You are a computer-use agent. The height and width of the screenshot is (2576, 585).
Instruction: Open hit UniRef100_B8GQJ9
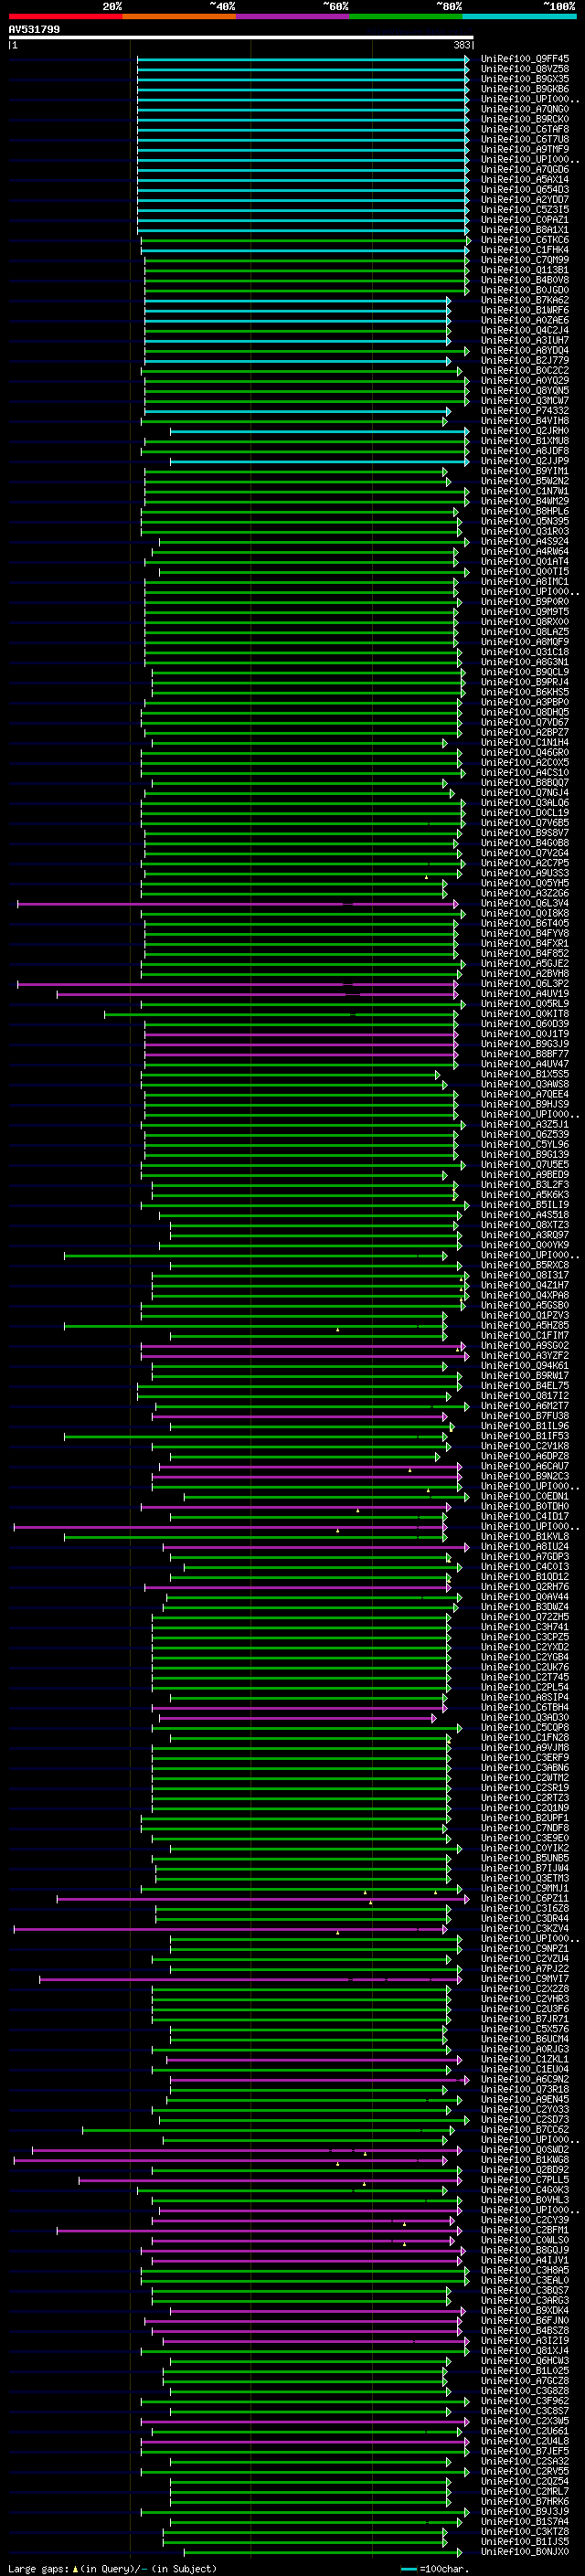(525, 2250)
